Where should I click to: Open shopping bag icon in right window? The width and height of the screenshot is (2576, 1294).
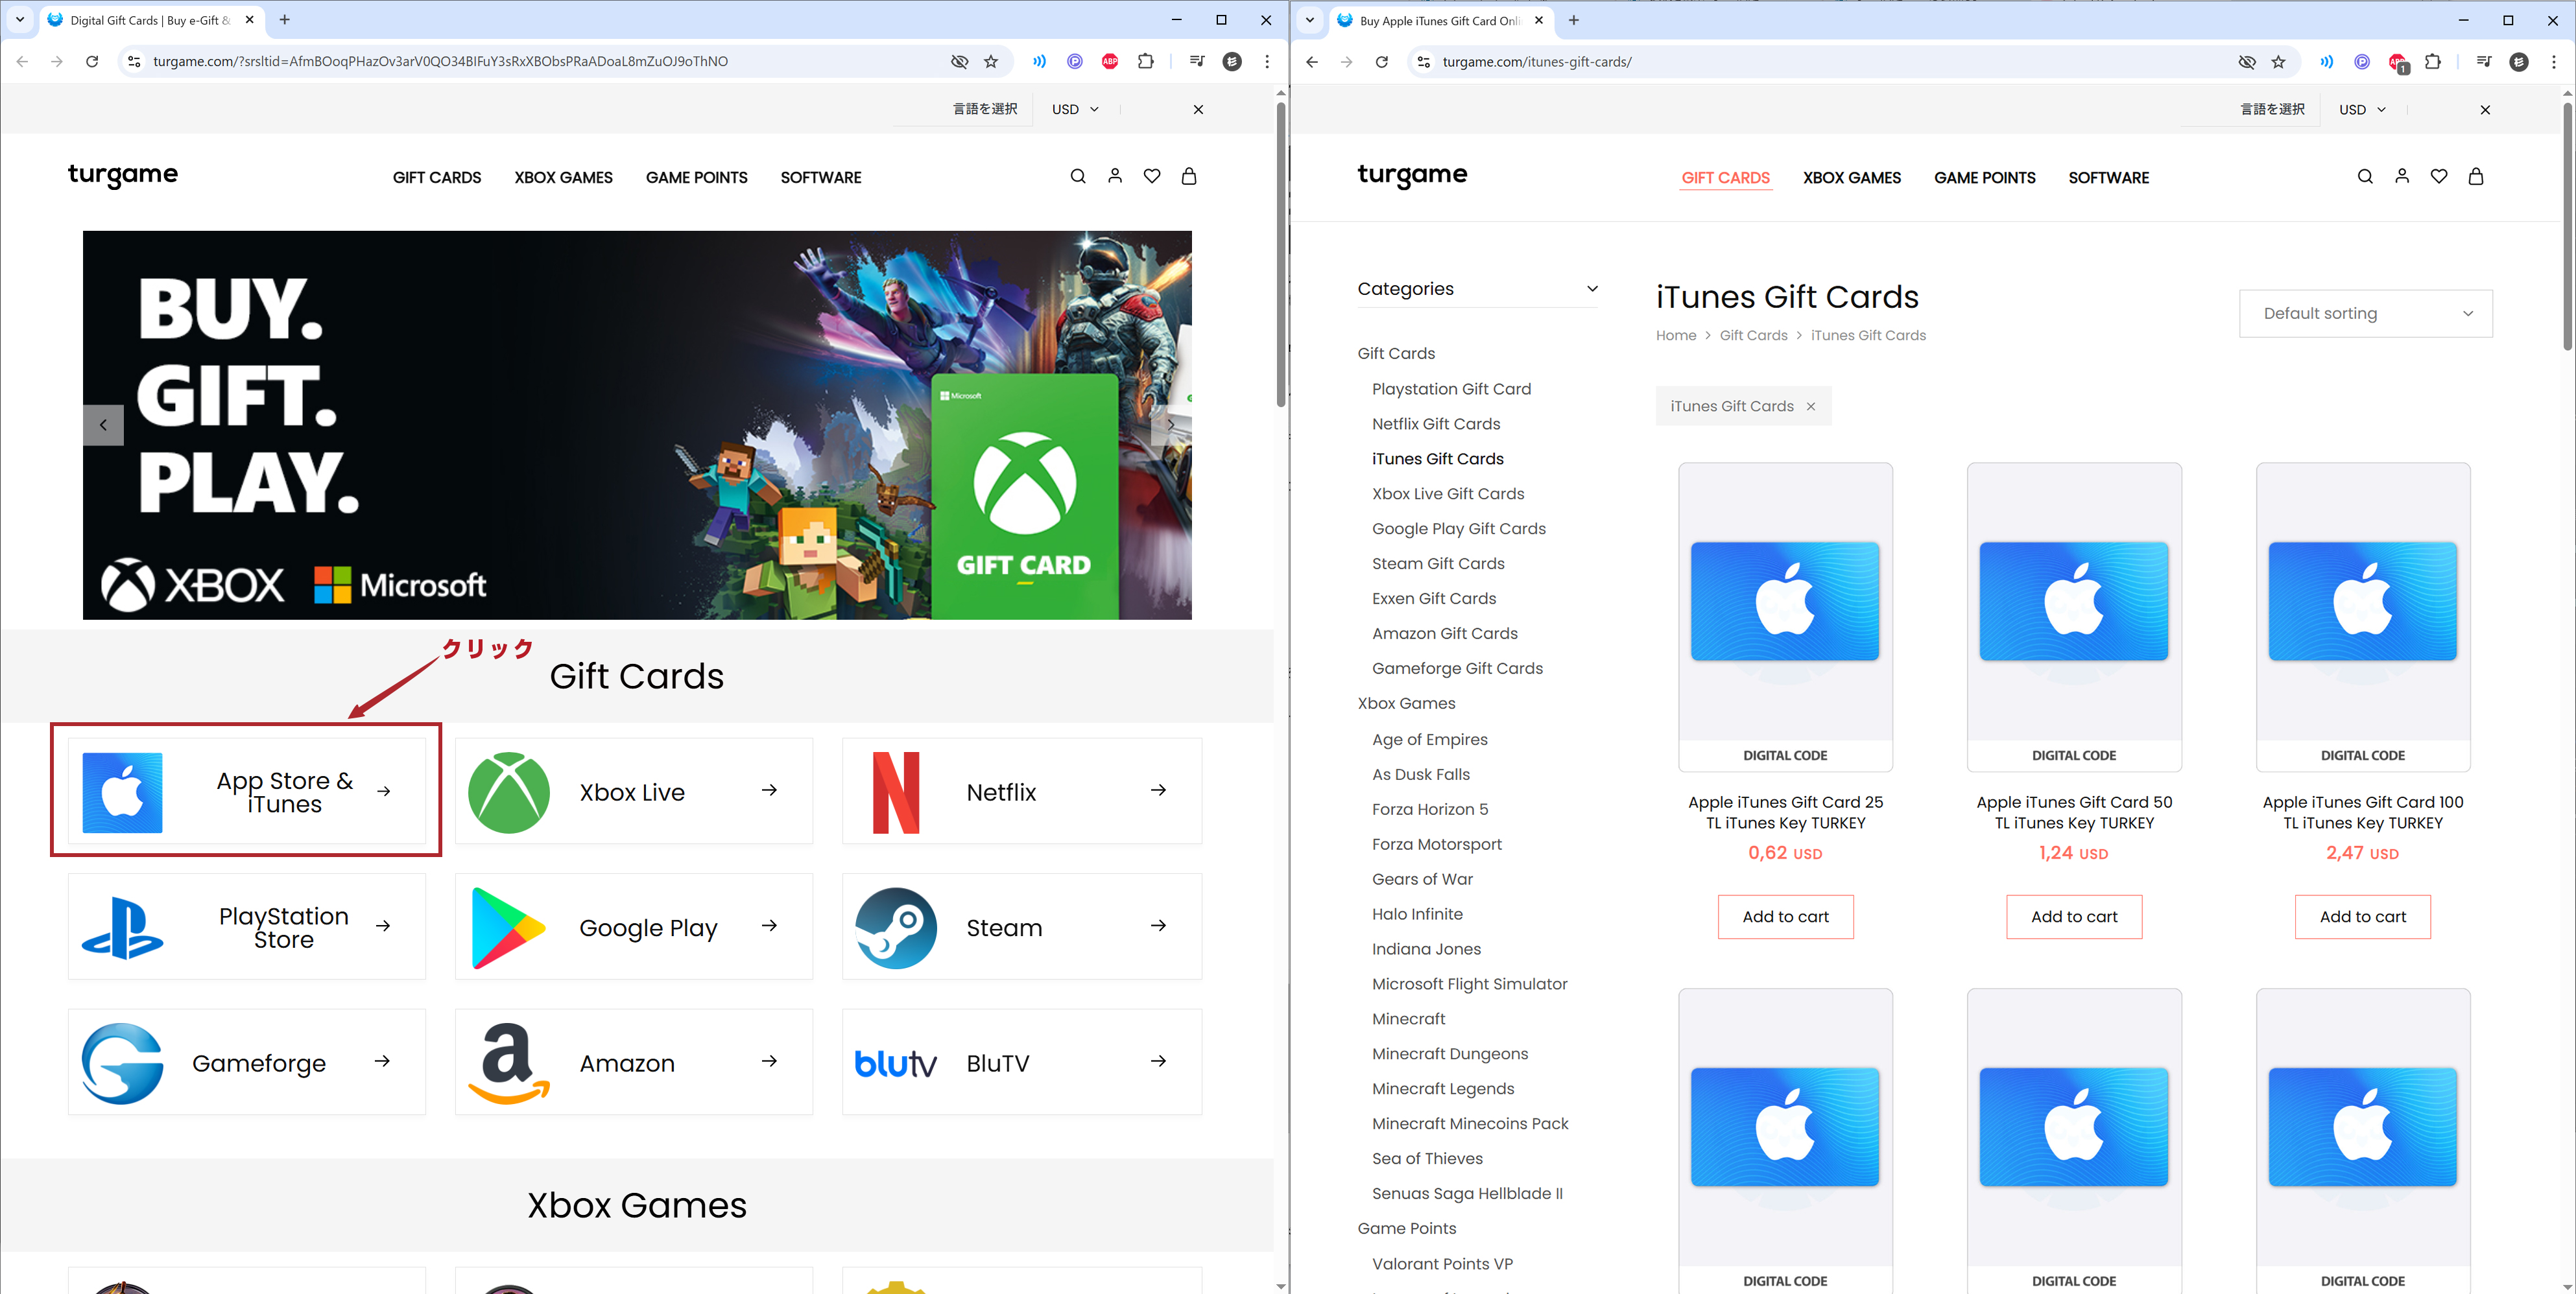(2476, 176)
